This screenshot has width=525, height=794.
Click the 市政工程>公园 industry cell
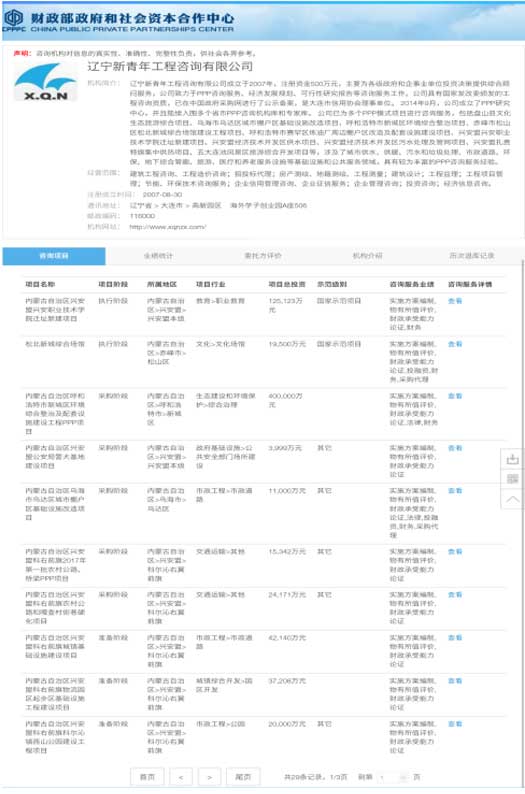[x=220, y=724]
